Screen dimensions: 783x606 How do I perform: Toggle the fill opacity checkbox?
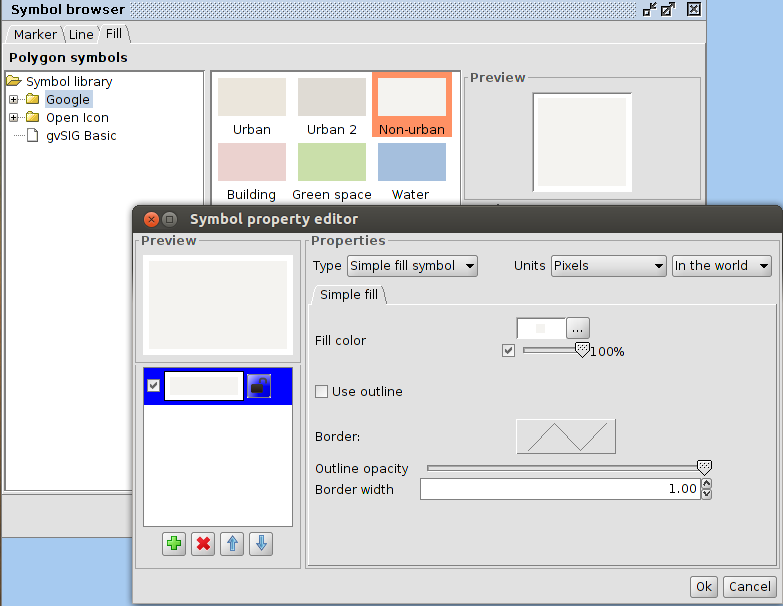pos(509,351)
